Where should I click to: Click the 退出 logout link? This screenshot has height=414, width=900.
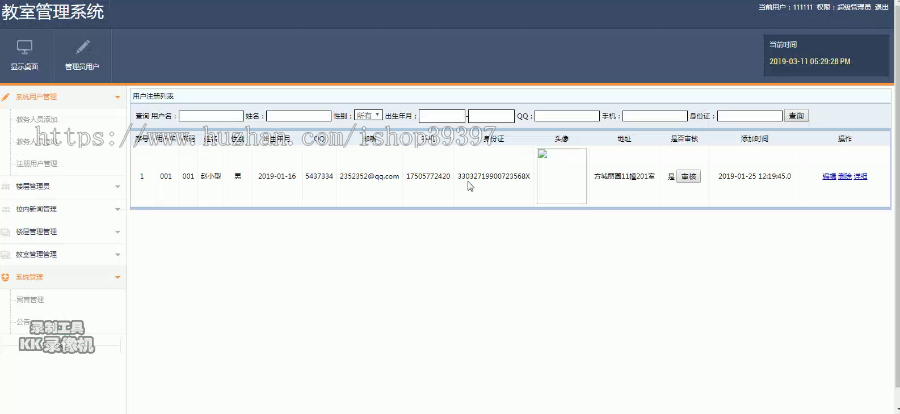click(882, 7)
